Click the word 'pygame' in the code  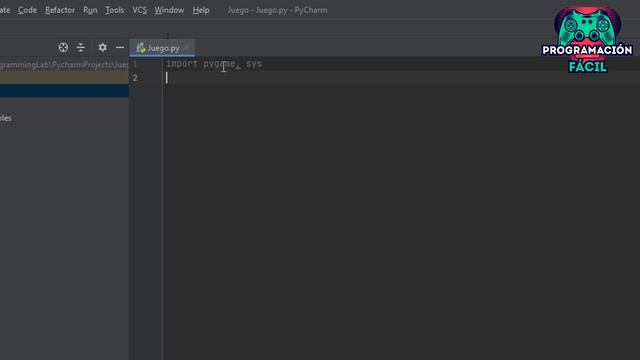click(x=219, y=64)
